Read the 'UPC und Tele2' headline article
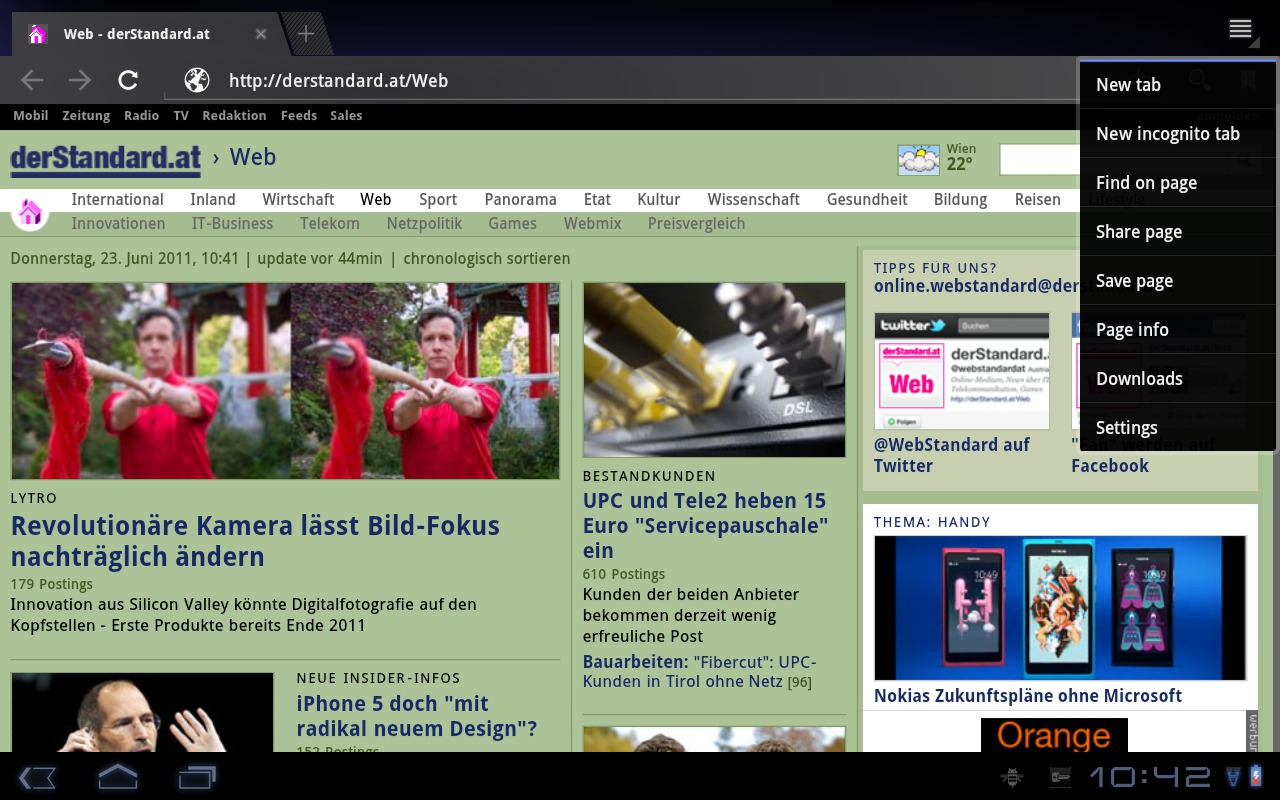 point(705,525)
